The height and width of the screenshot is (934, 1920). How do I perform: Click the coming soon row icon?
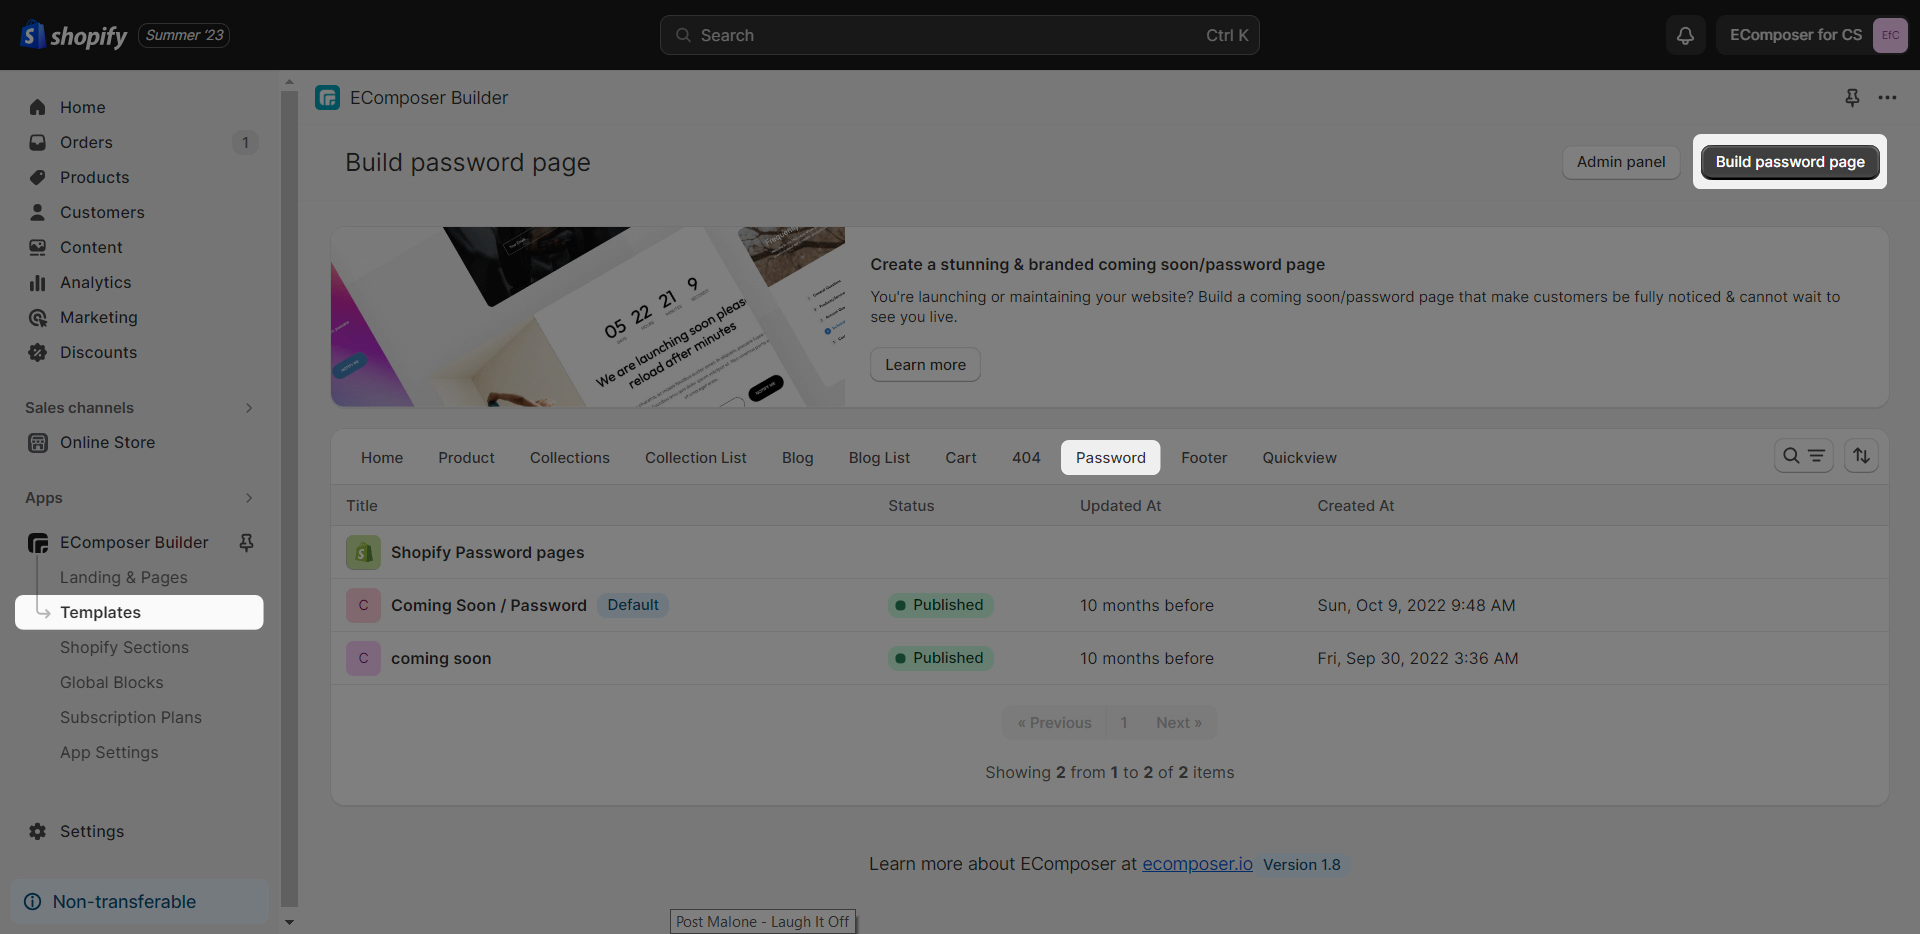pos(363,658)
